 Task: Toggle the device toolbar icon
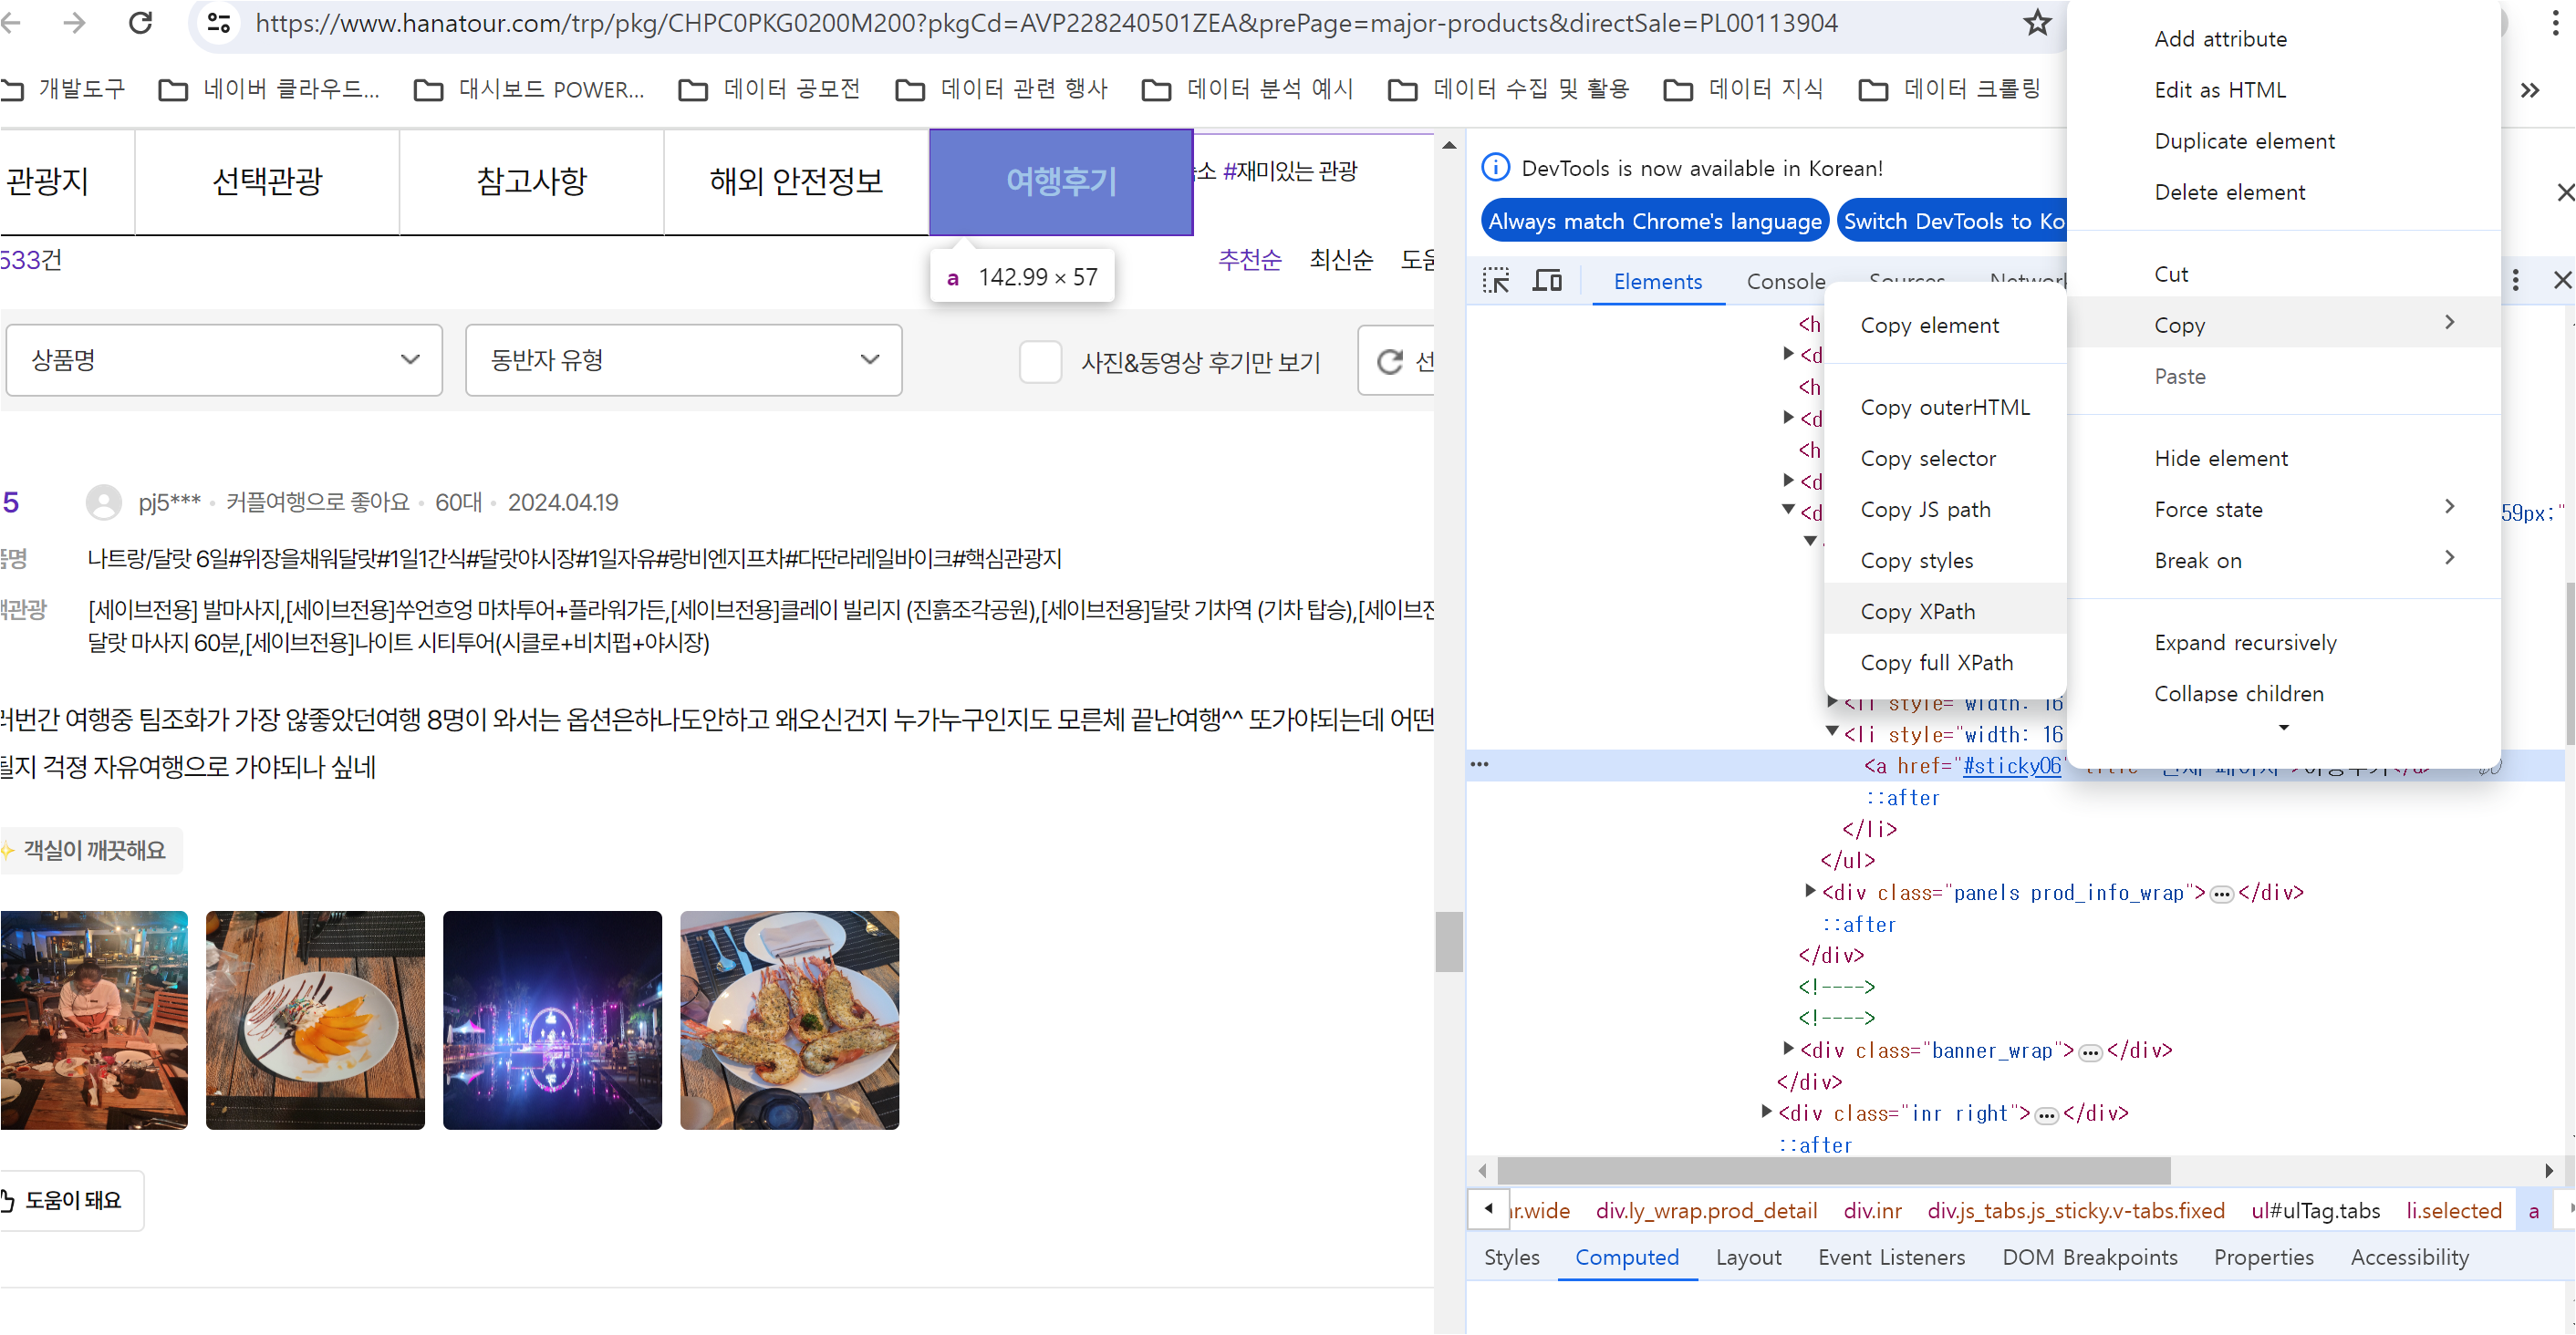(1547, 281)
